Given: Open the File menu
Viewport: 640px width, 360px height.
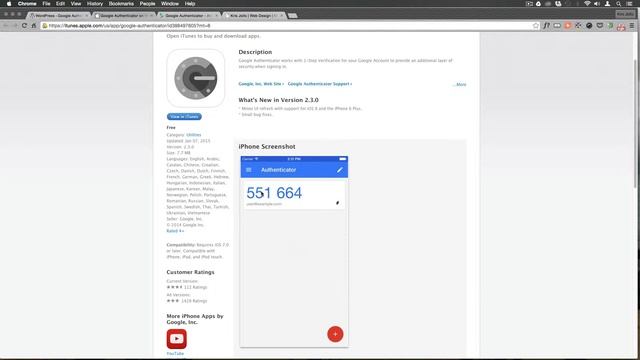Looking at the screenshot, I should click(46, 4).
